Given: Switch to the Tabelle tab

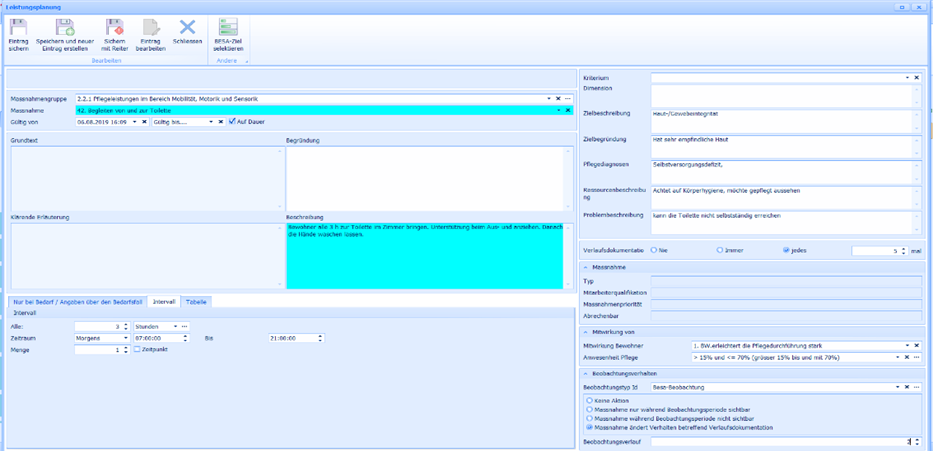Looking at the screenshot, I should pyautogui.click(x=196, y=301).
